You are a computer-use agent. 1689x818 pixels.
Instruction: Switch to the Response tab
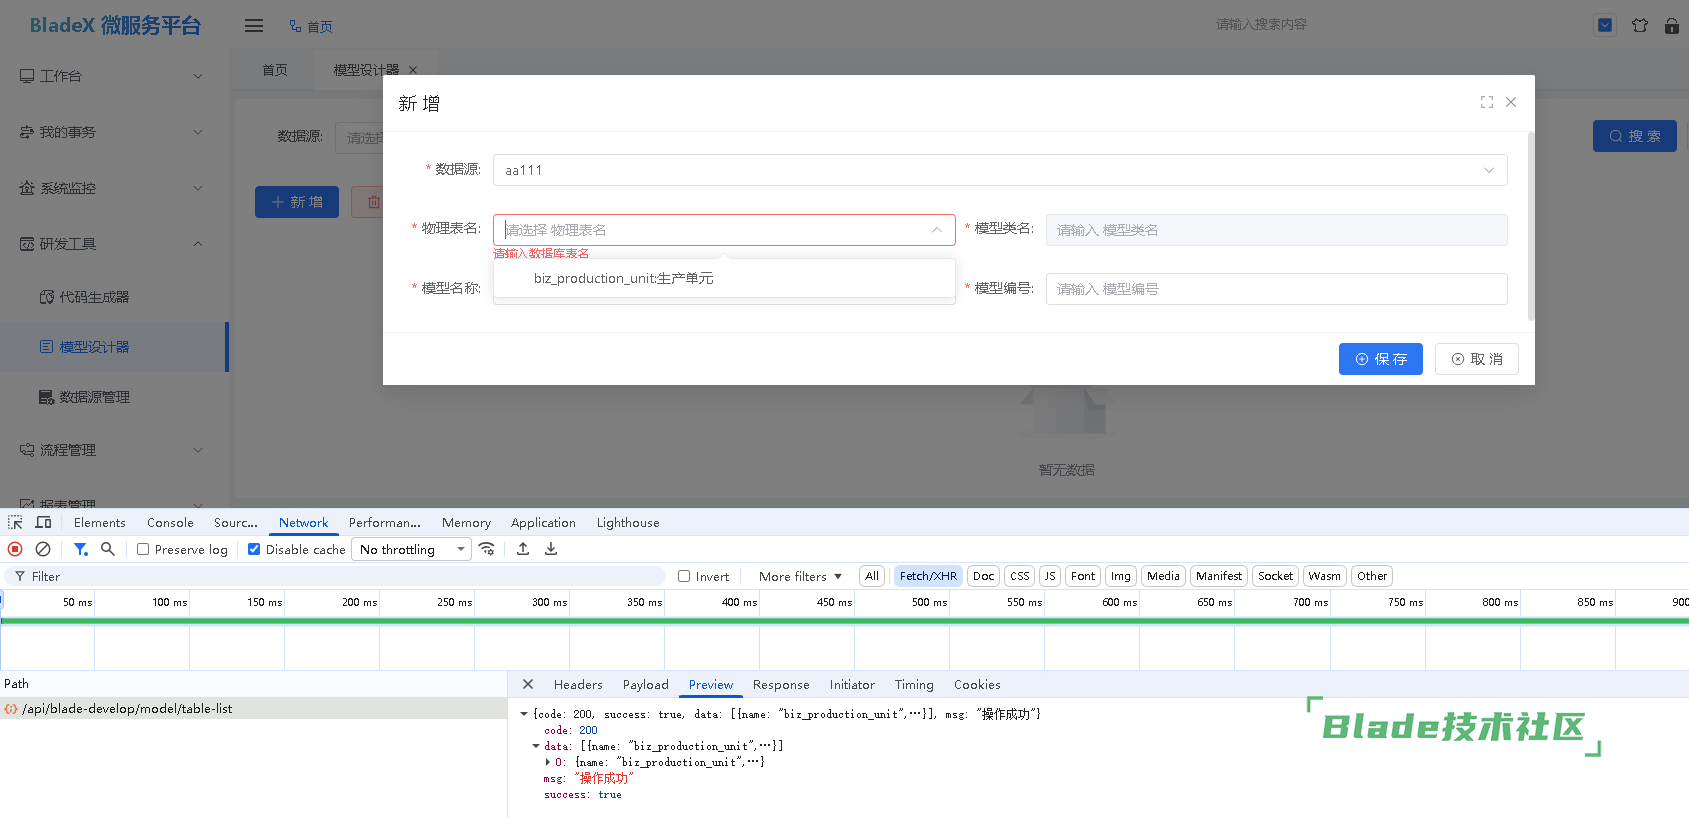(x=780, y=685)
